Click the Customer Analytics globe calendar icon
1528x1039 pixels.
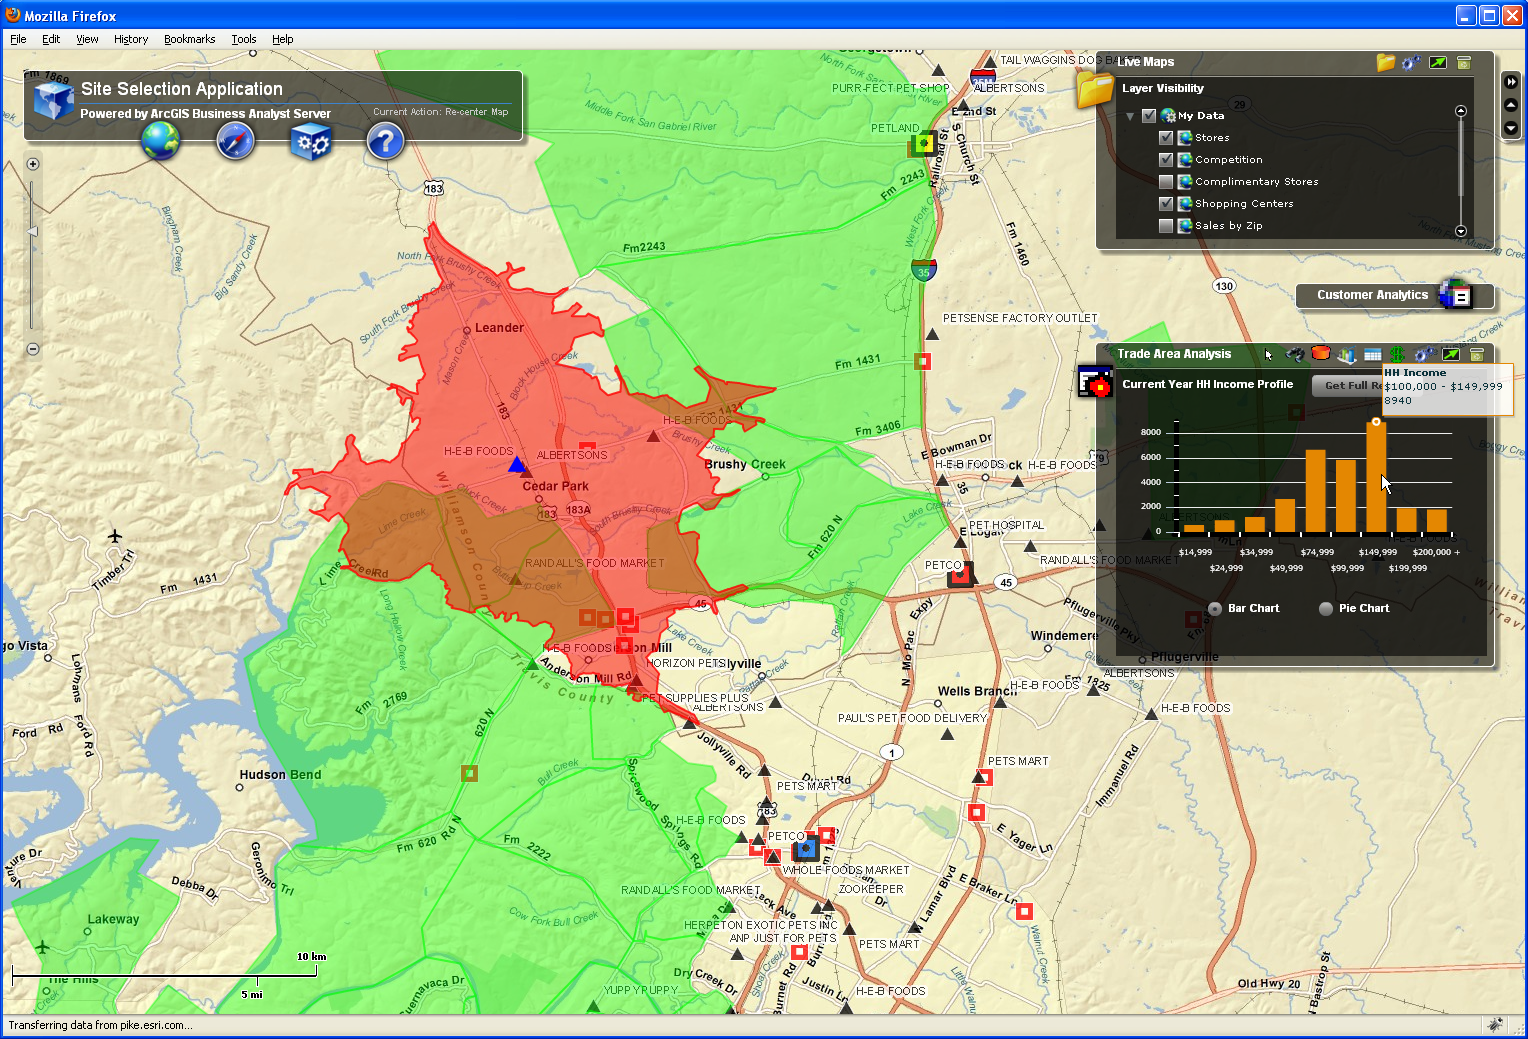tap(1455, 294)
